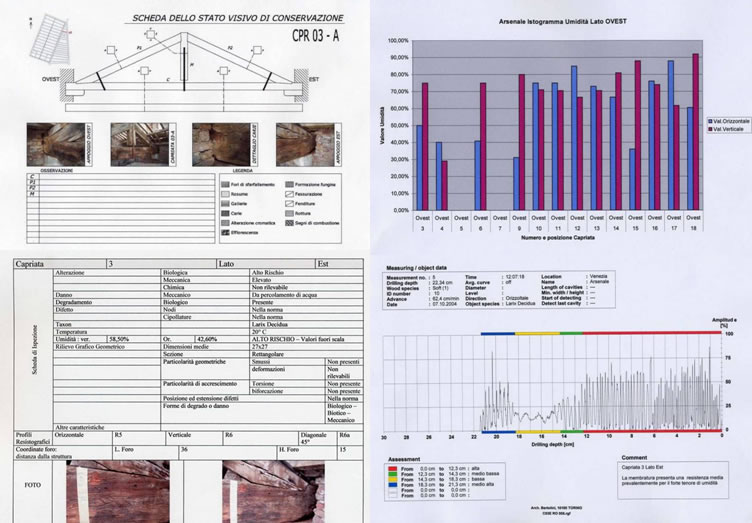752x523 pixels.
Task: Click the '07.10.2004' date value
Action: [444, 304]
